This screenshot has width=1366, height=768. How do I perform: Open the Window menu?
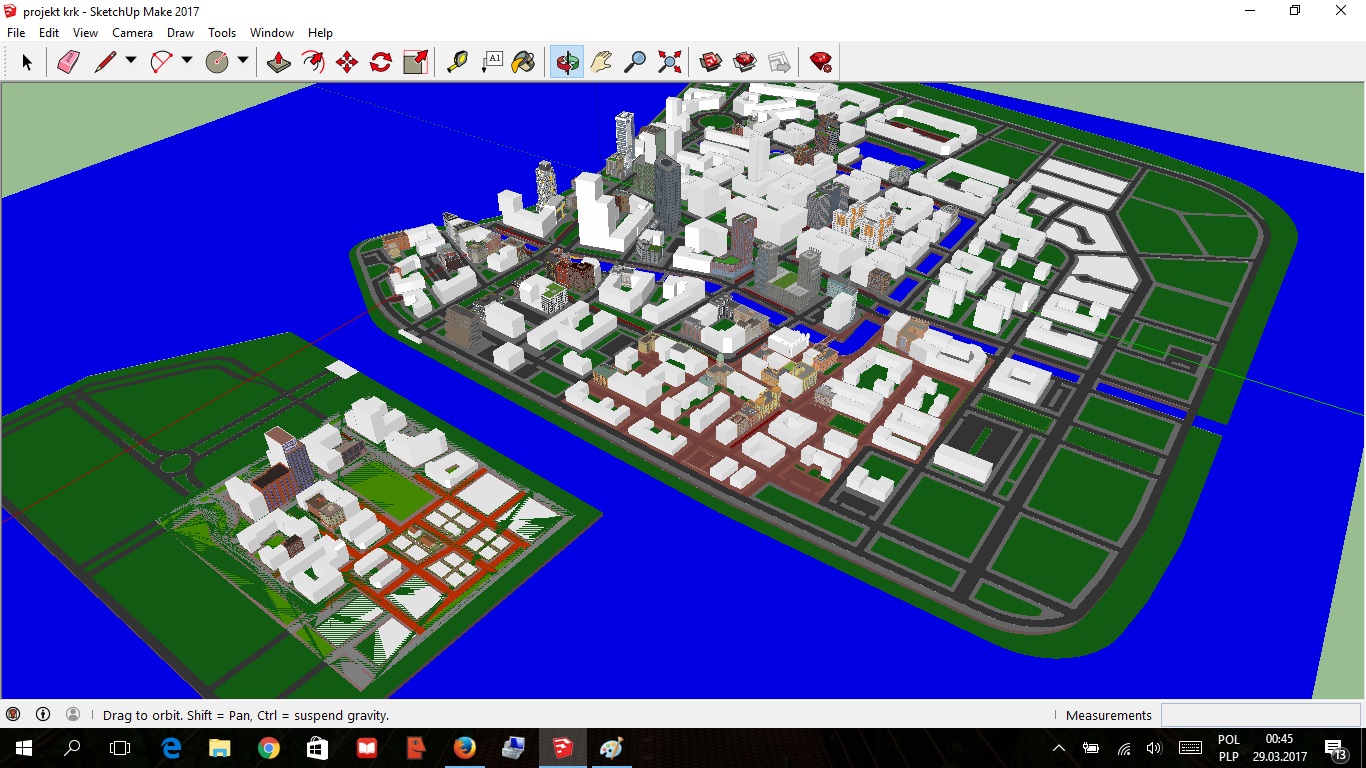pyautogui.click(x=272, y=33)
